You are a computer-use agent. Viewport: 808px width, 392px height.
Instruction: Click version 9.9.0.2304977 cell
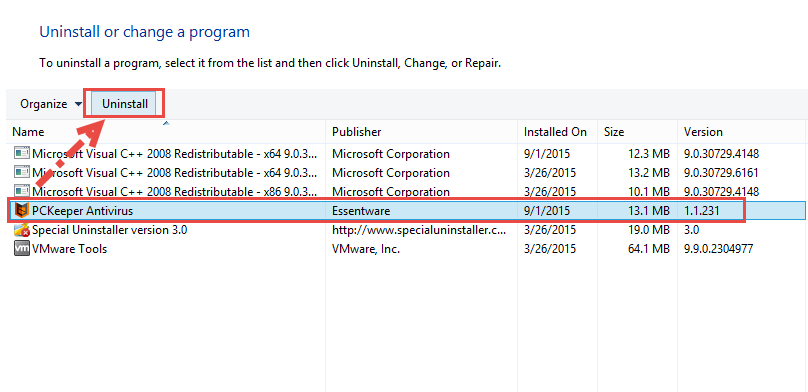click(x=718, y=249)
